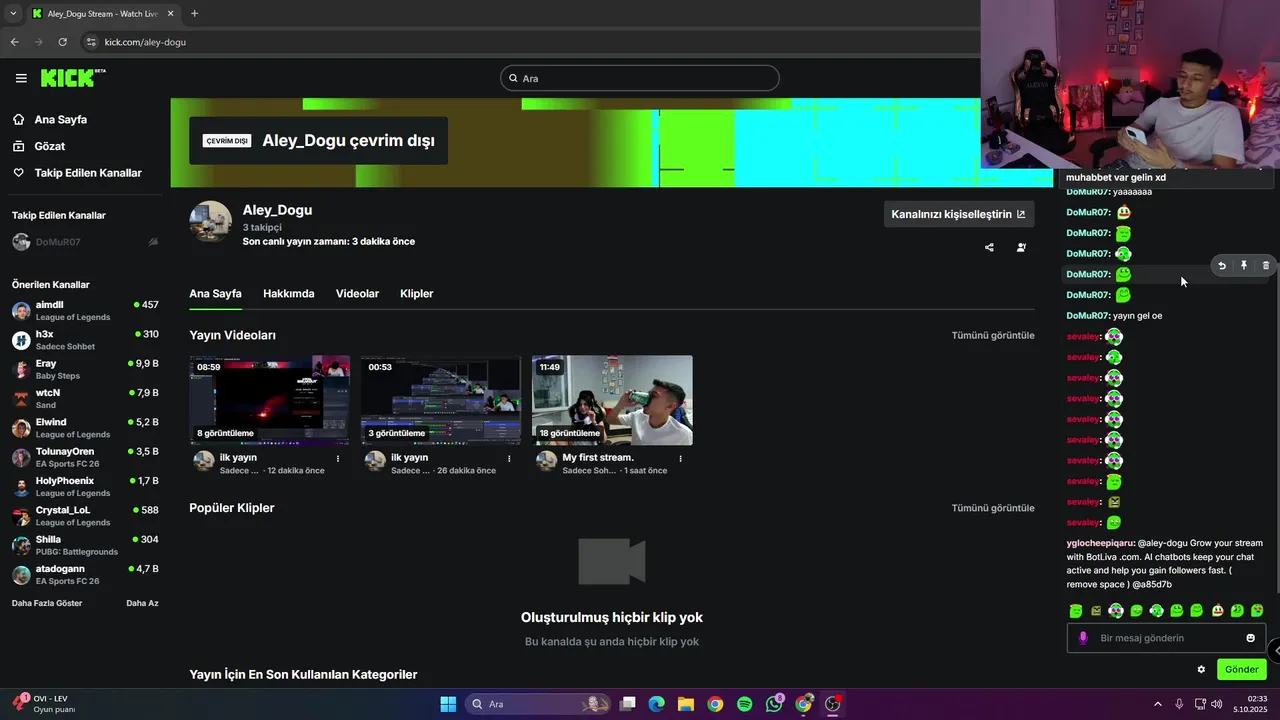Image resolution: width=1280 pixels, height=720 pixels.
Task: Open Spotify from the taskbar
Action: (745, 704)
